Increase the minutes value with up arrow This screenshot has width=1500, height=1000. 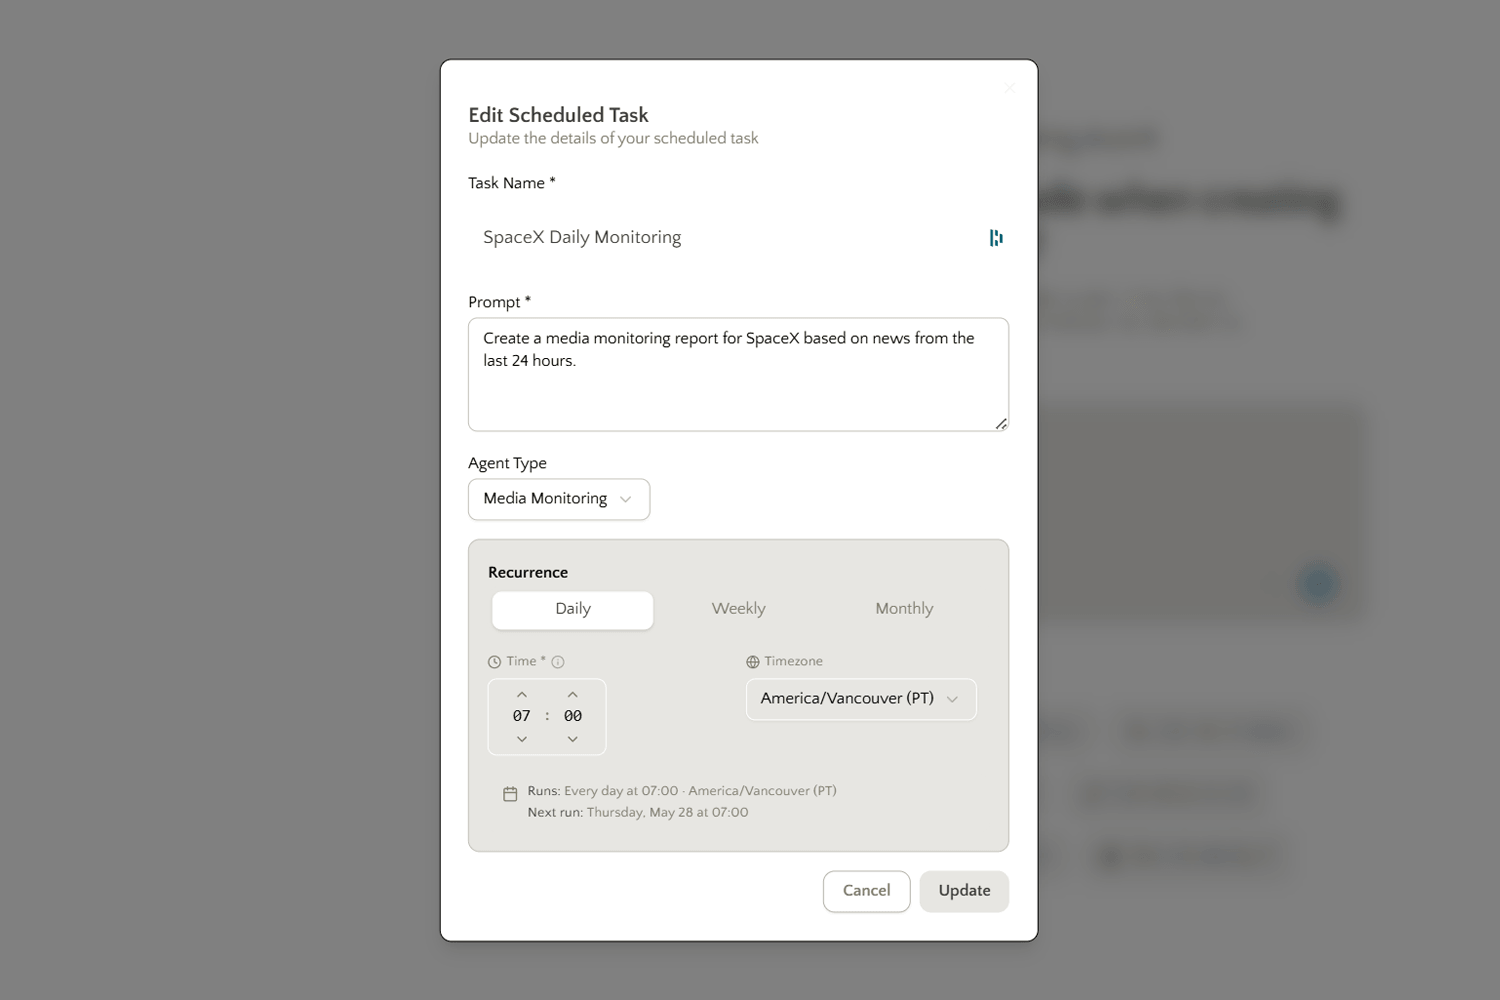click(x=573, y=694)
